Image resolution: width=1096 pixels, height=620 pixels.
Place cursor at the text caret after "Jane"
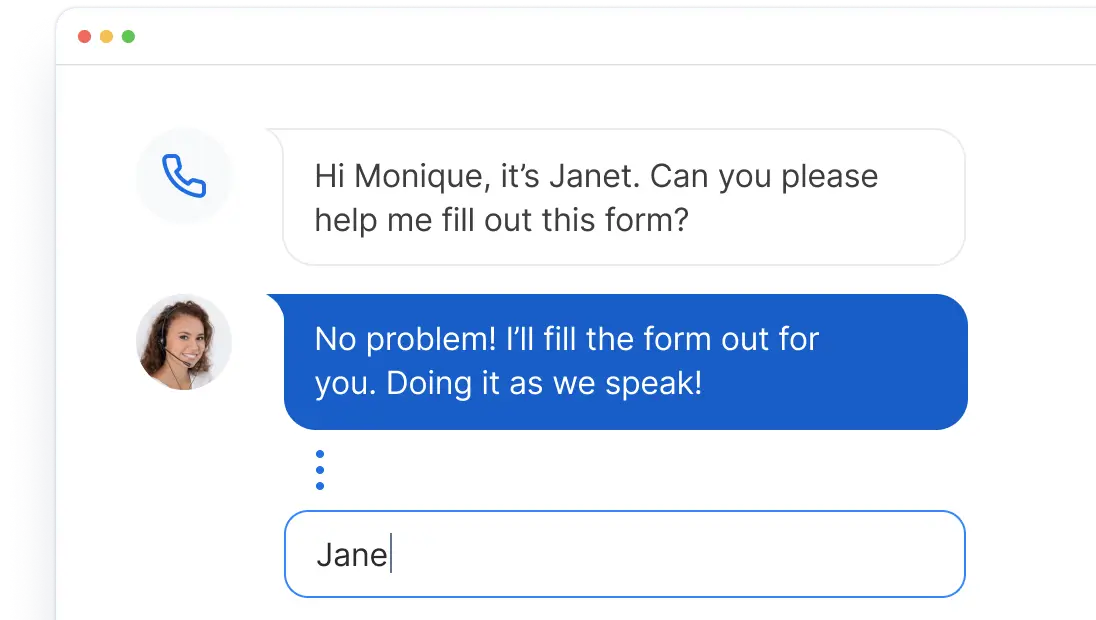point(391,554)
